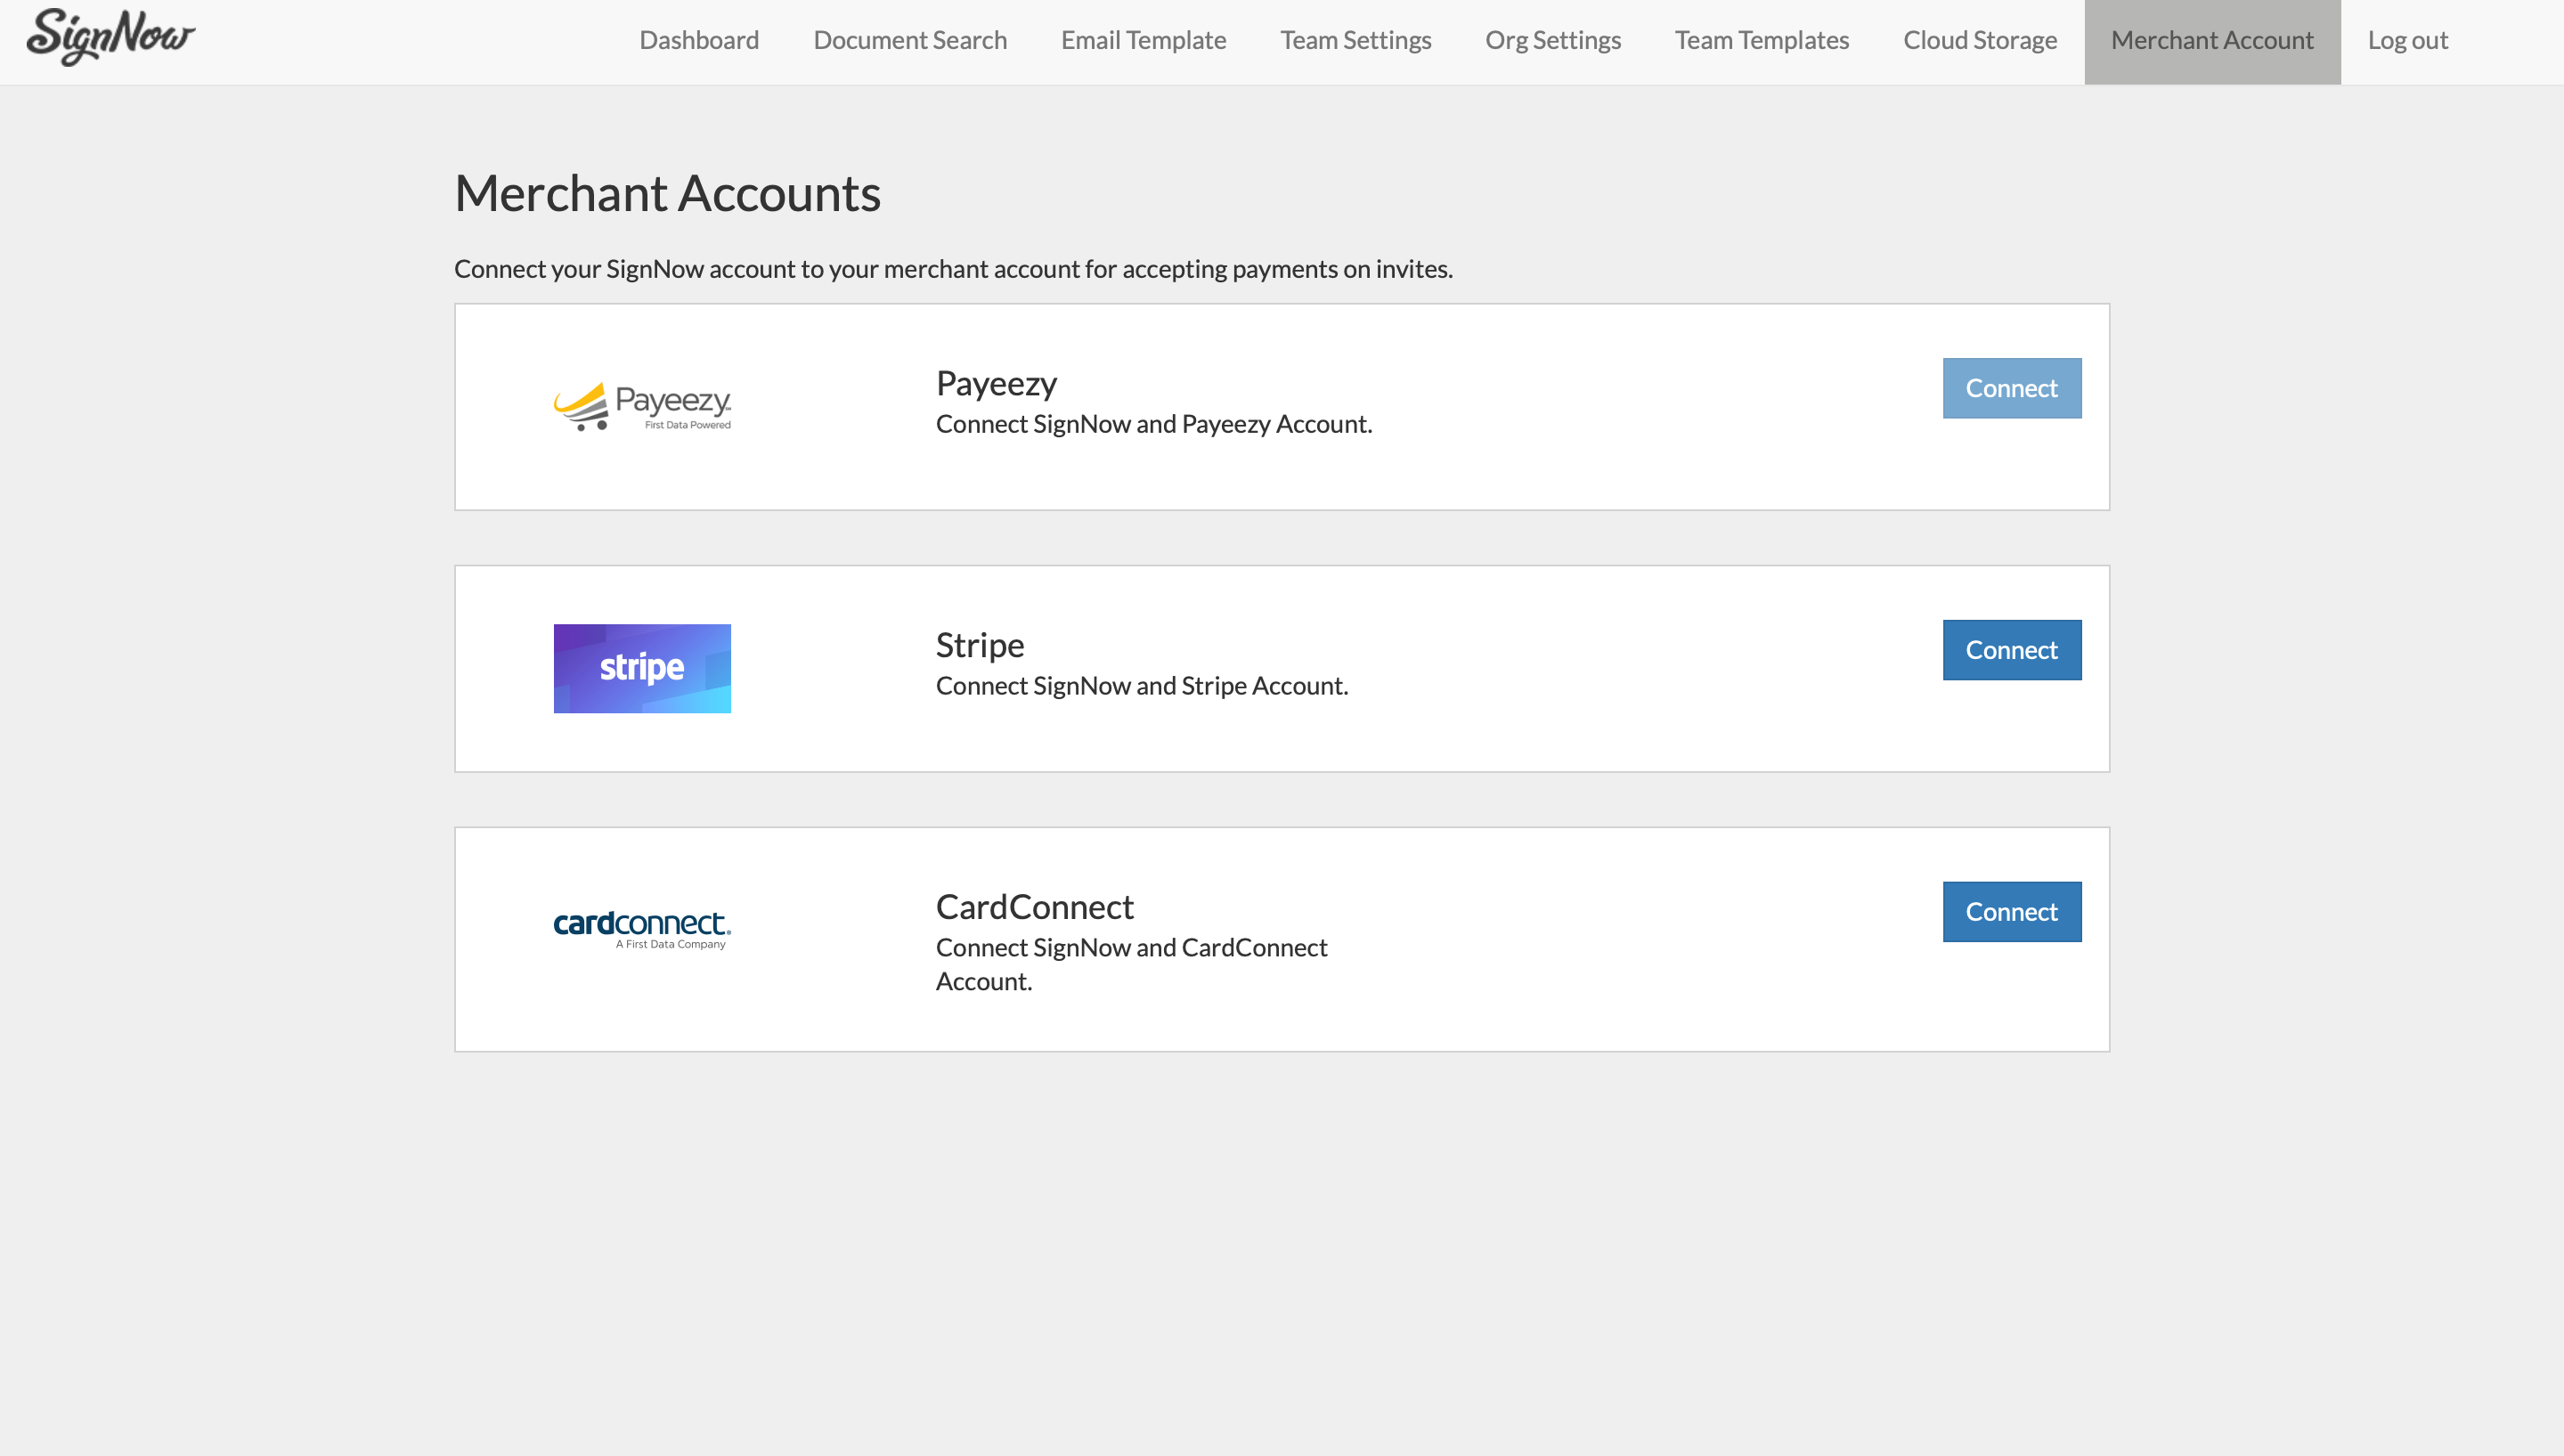The width and height of the screenshot is (2564, 1456).
Task: Click the Team Templates tab
Action: pyautogui.click(x=1761, y=38)
